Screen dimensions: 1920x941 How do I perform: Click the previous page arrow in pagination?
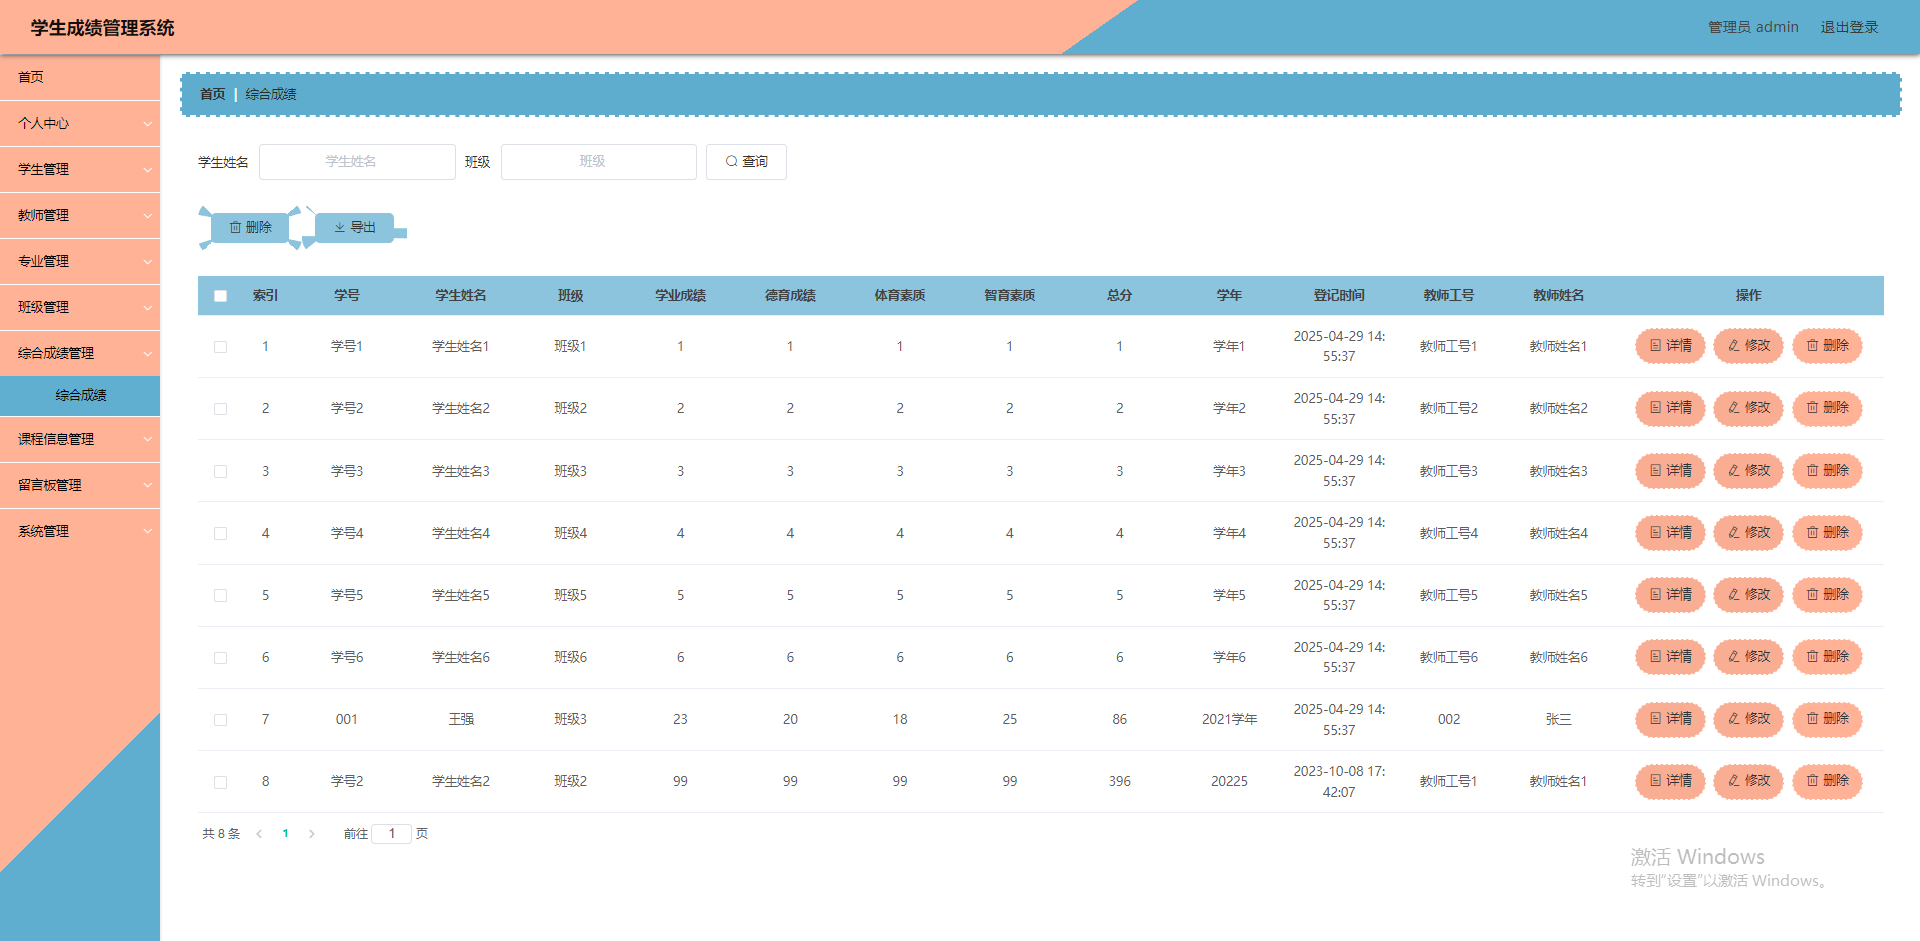click(x=259, y=832)
